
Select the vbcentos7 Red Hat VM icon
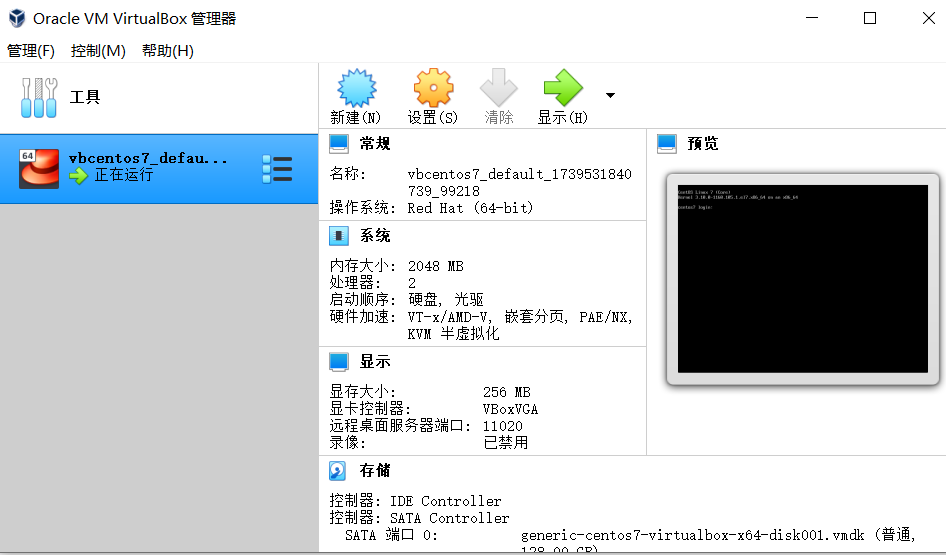coord(39,169)
